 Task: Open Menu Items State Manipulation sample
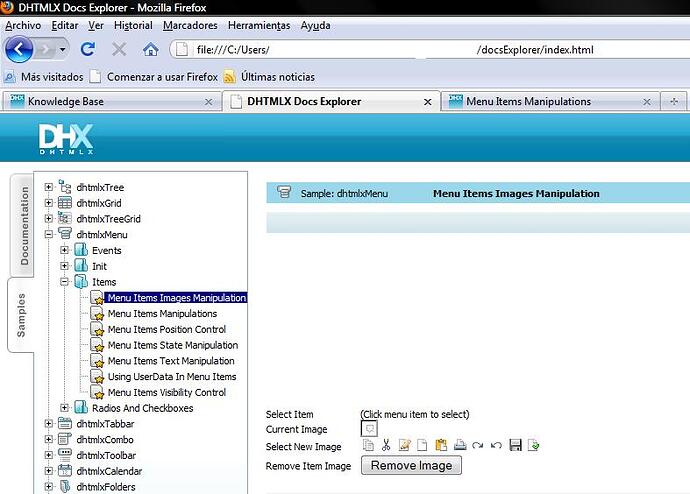[x=173, y=345]
